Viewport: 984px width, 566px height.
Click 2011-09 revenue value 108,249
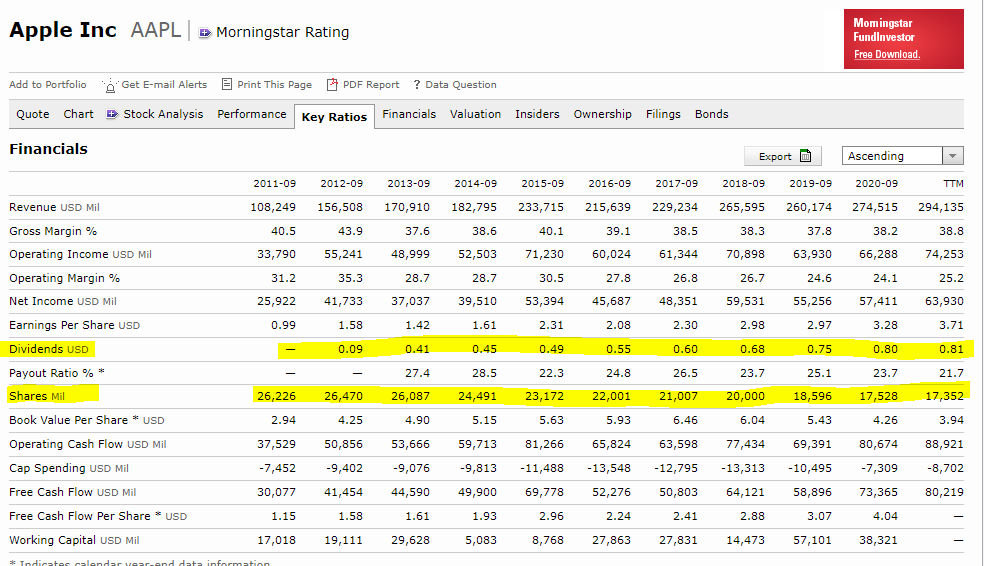coord(273,208)
